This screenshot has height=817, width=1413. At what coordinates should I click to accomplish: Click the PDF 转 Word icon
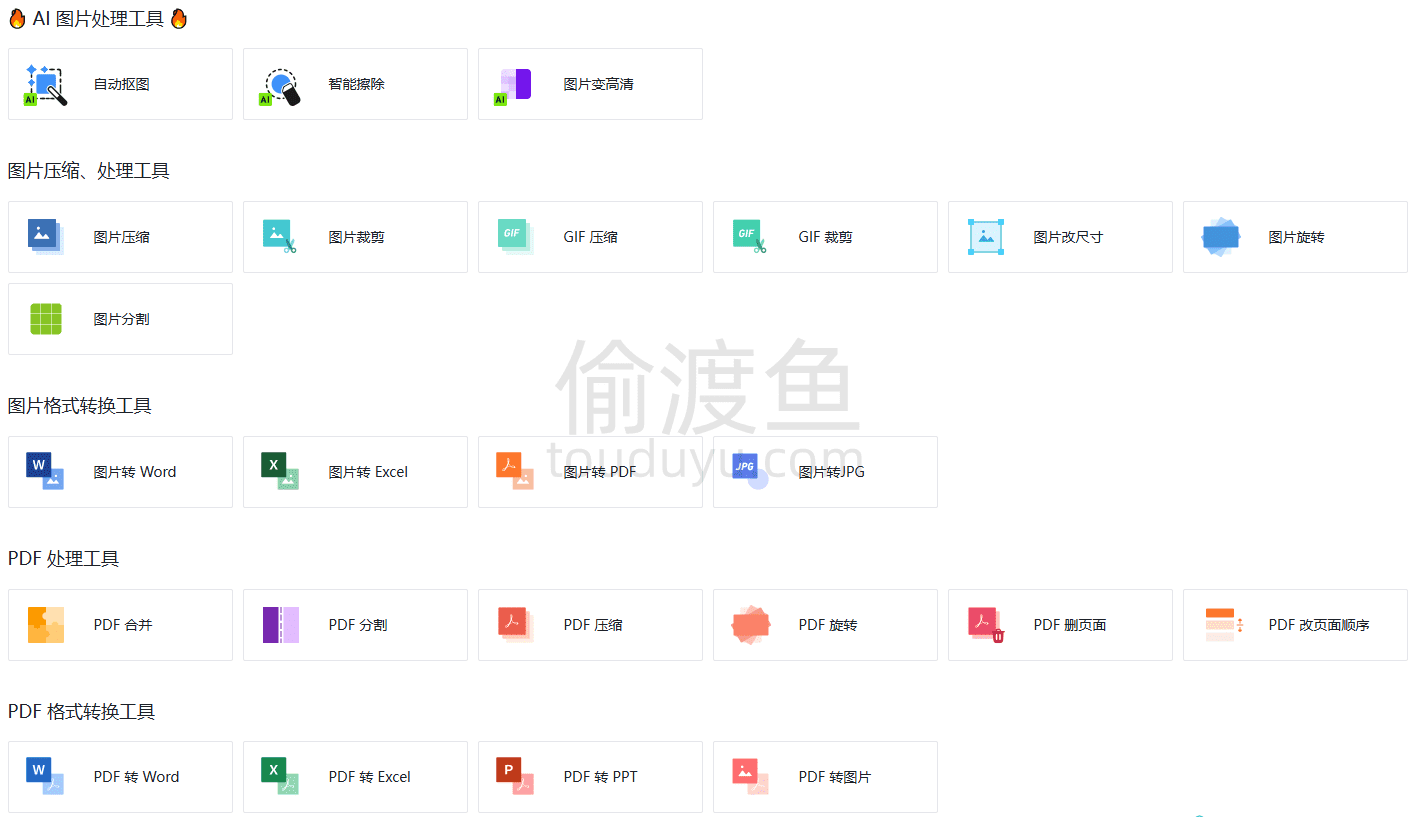coord(45,777)
